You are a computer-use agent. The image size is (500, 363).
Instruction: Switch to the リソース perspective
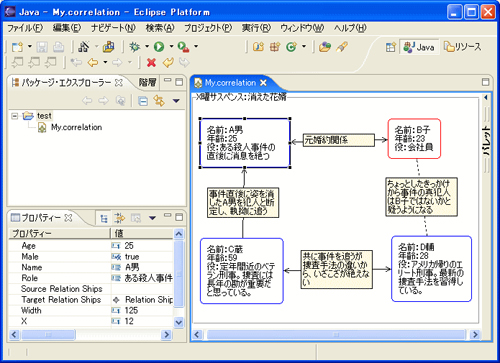coord(463,47)
